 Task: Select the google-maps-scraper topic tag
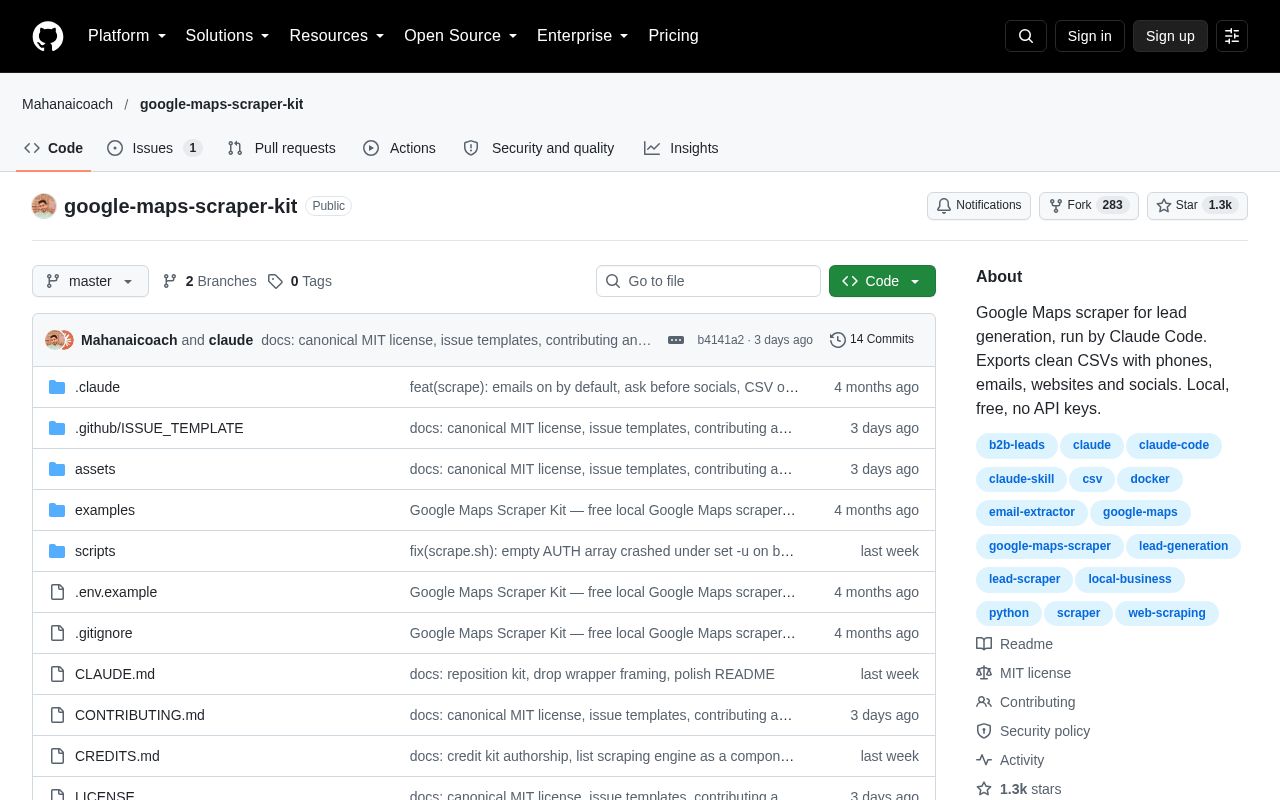coord(1050,546)
